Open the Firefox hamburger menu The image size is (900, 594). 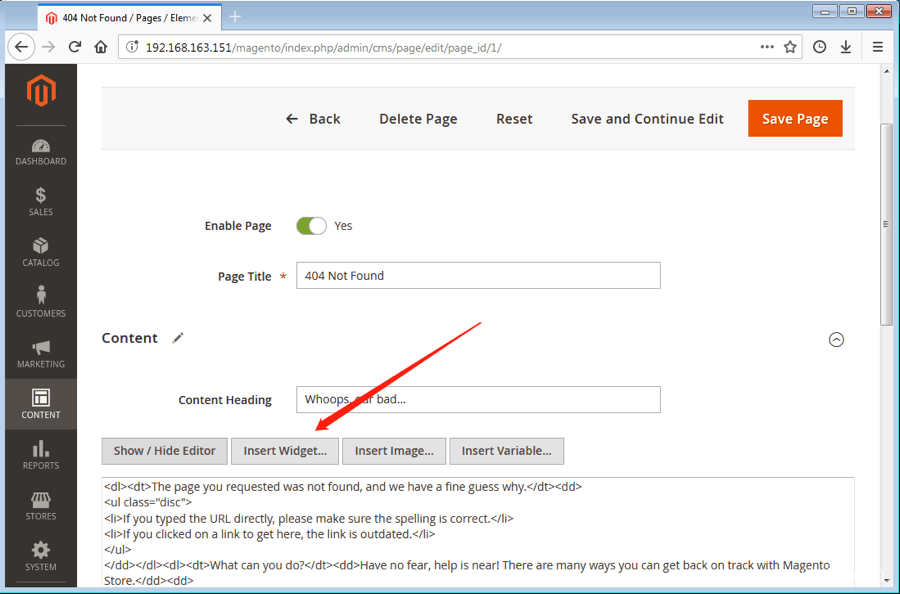[877, 47]
